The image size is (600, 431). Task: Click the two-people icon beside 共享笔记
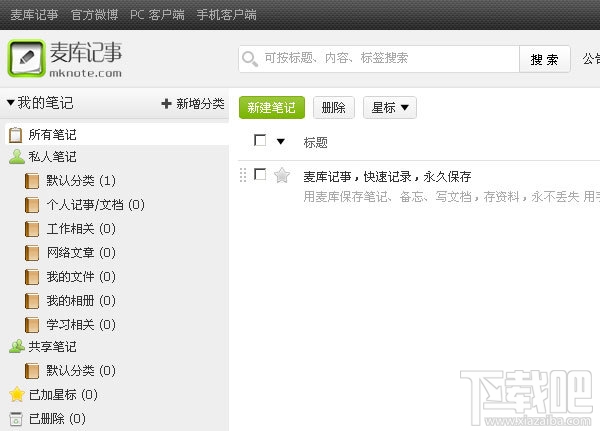point(17,346)
